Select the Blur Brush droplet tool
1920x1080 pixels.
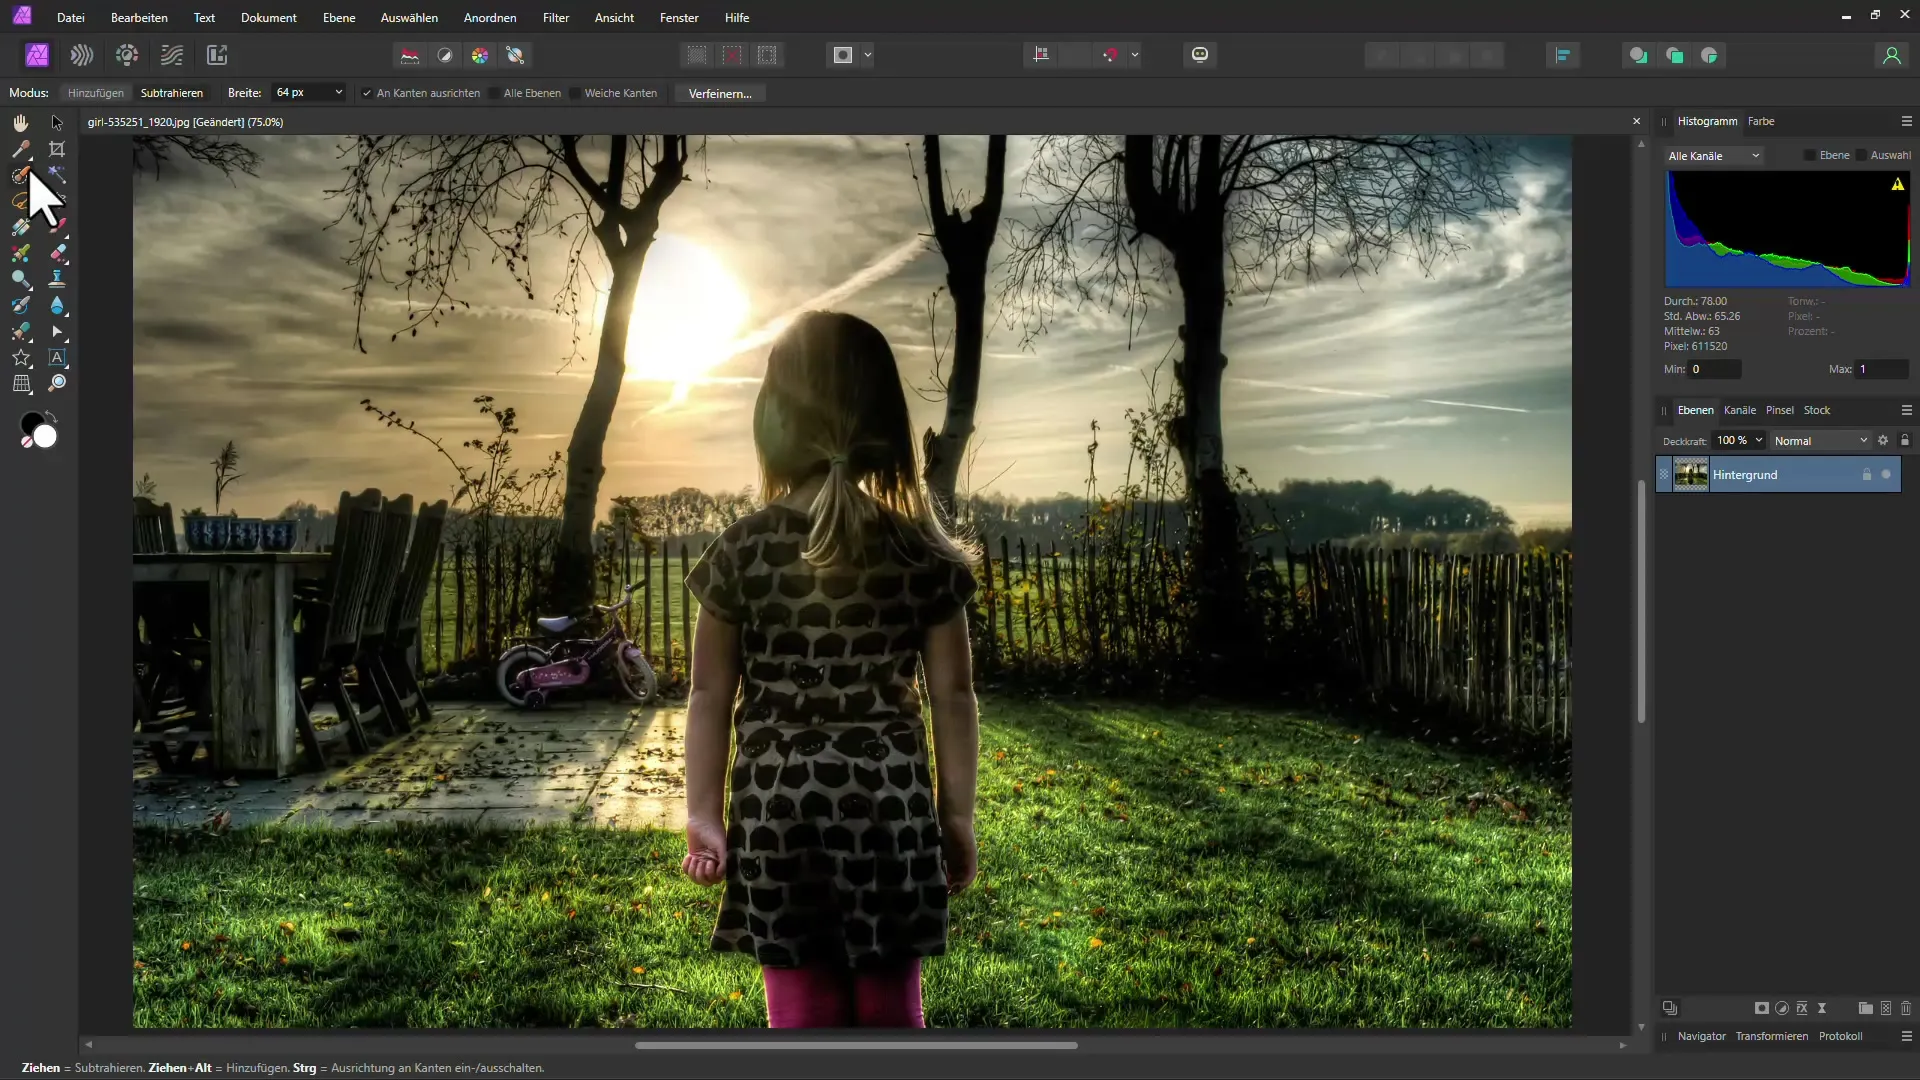point(57,305)
